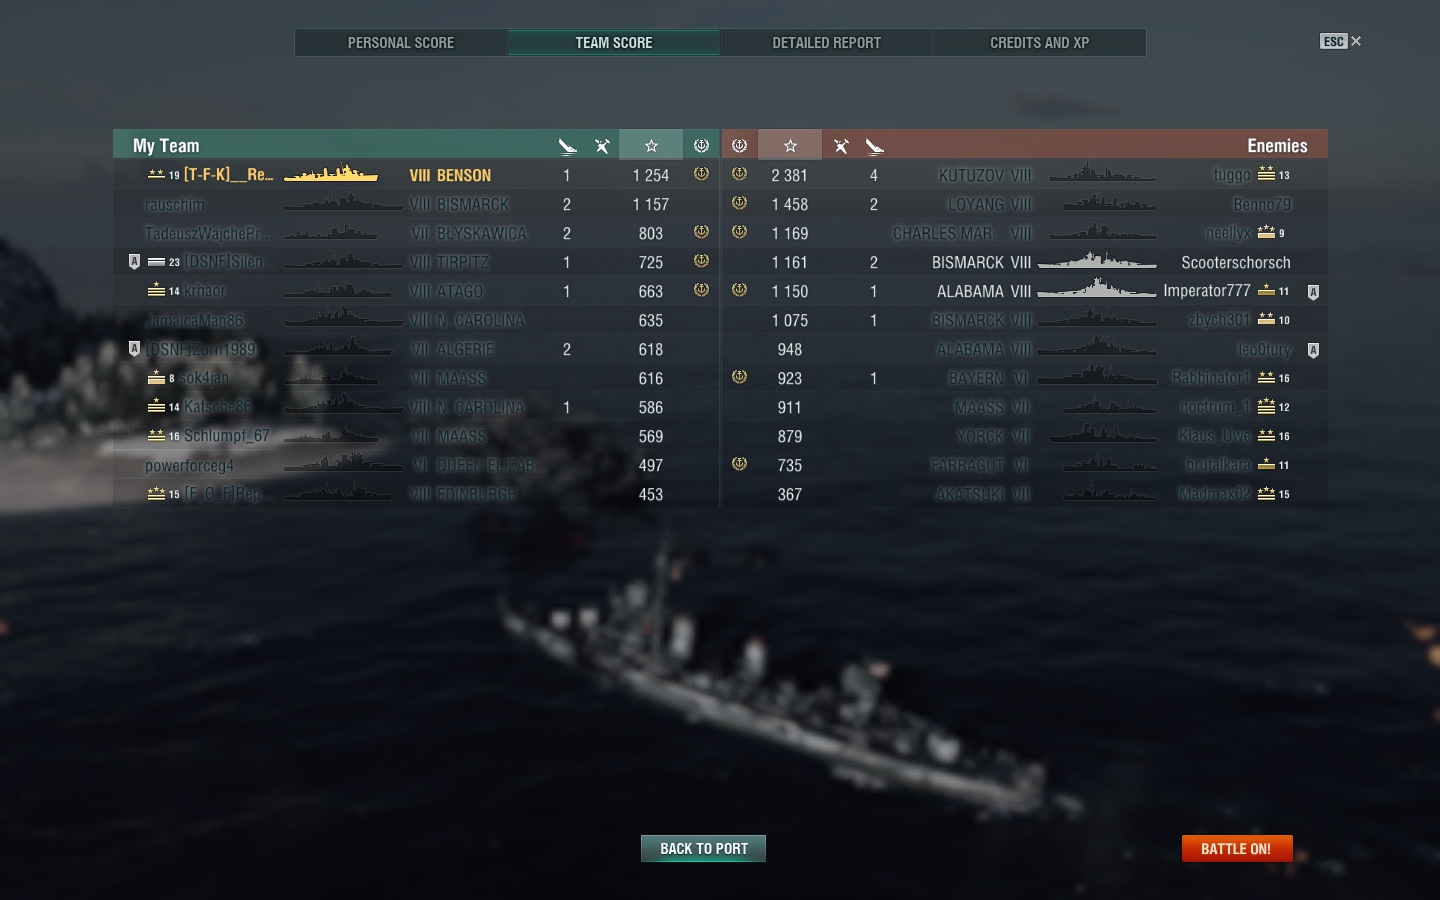Viewport: 1440px width, 900px height.
Task: Open the Personal Score tab
Action: pos(401,43)
